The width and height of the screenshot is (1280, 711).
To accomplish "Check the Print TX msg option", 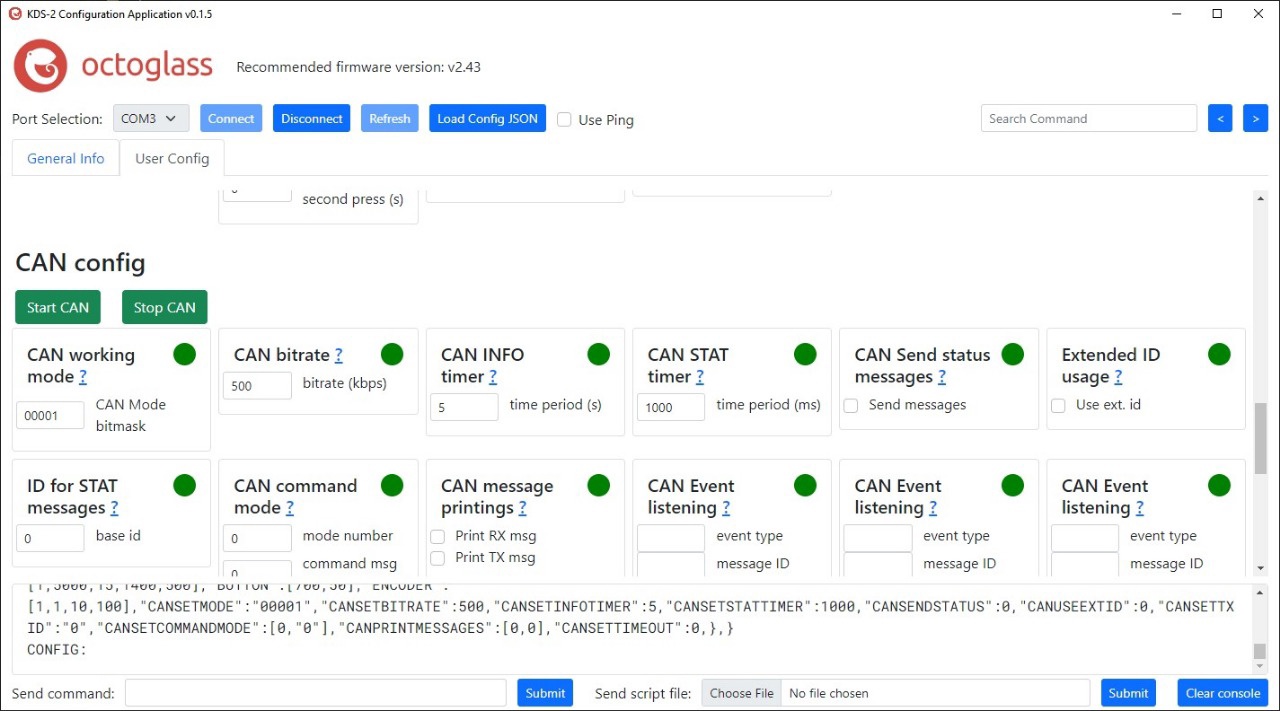I will click(x=437, y=558).
